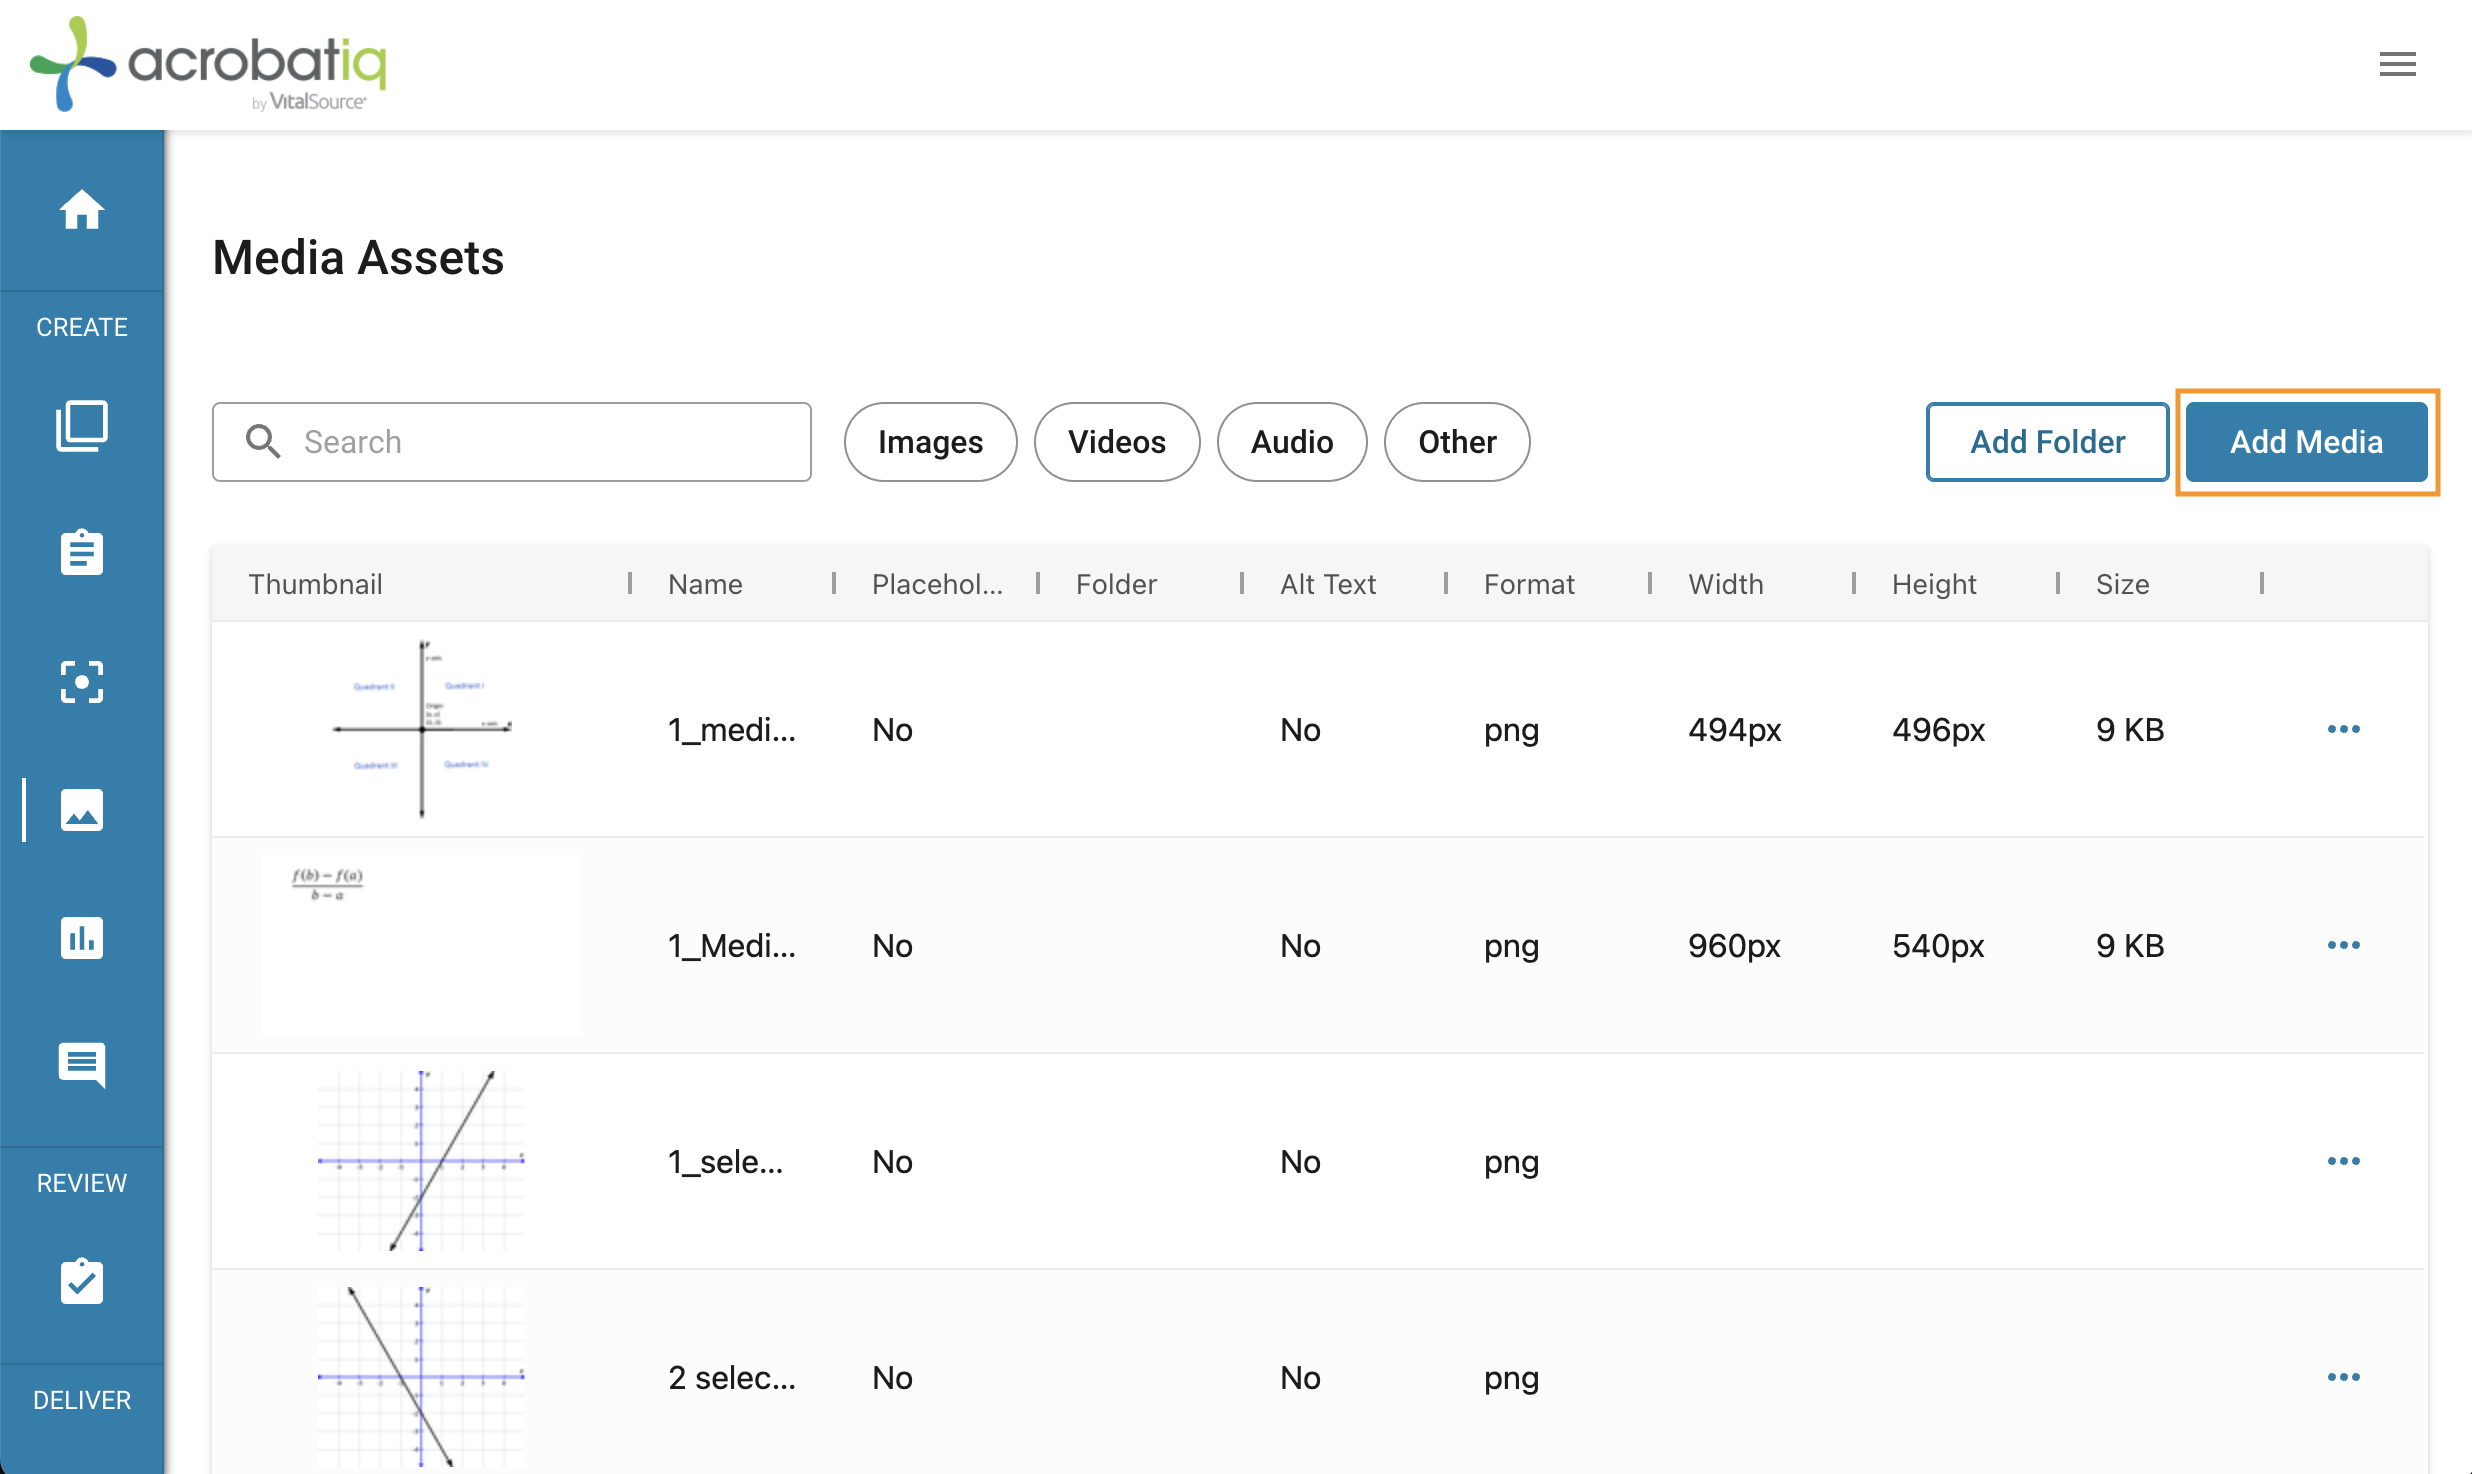Viewport: 2472px width, 1474px height.
Task: Filter by Other media type
Action: (x=1457, y=442)
